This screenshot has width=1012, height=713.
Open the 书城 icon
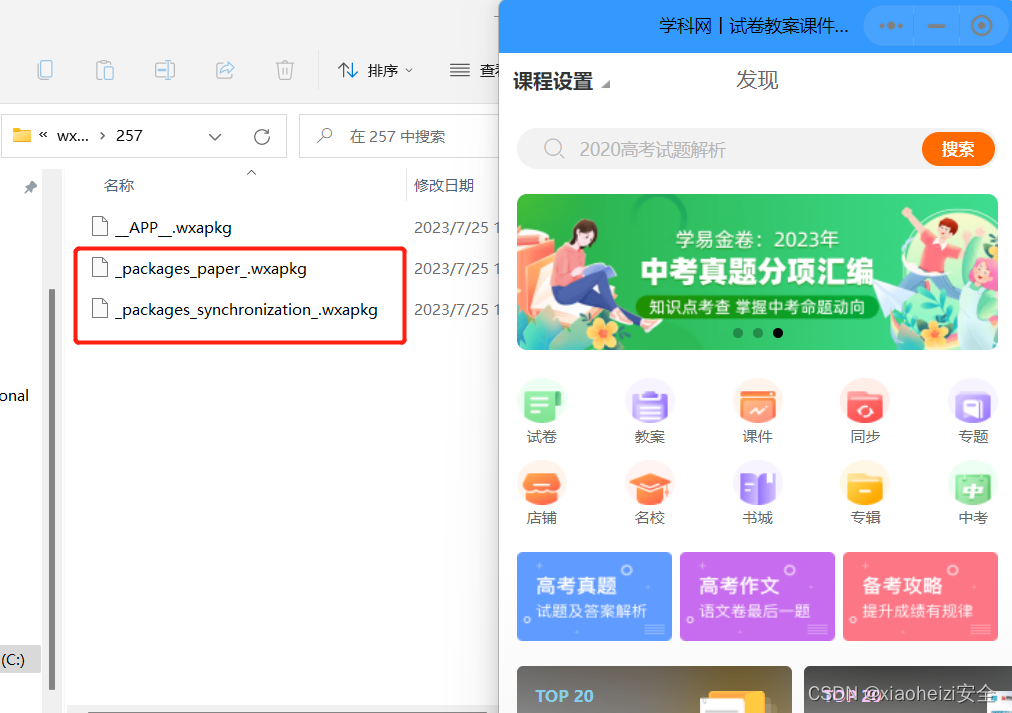point(758,494)
